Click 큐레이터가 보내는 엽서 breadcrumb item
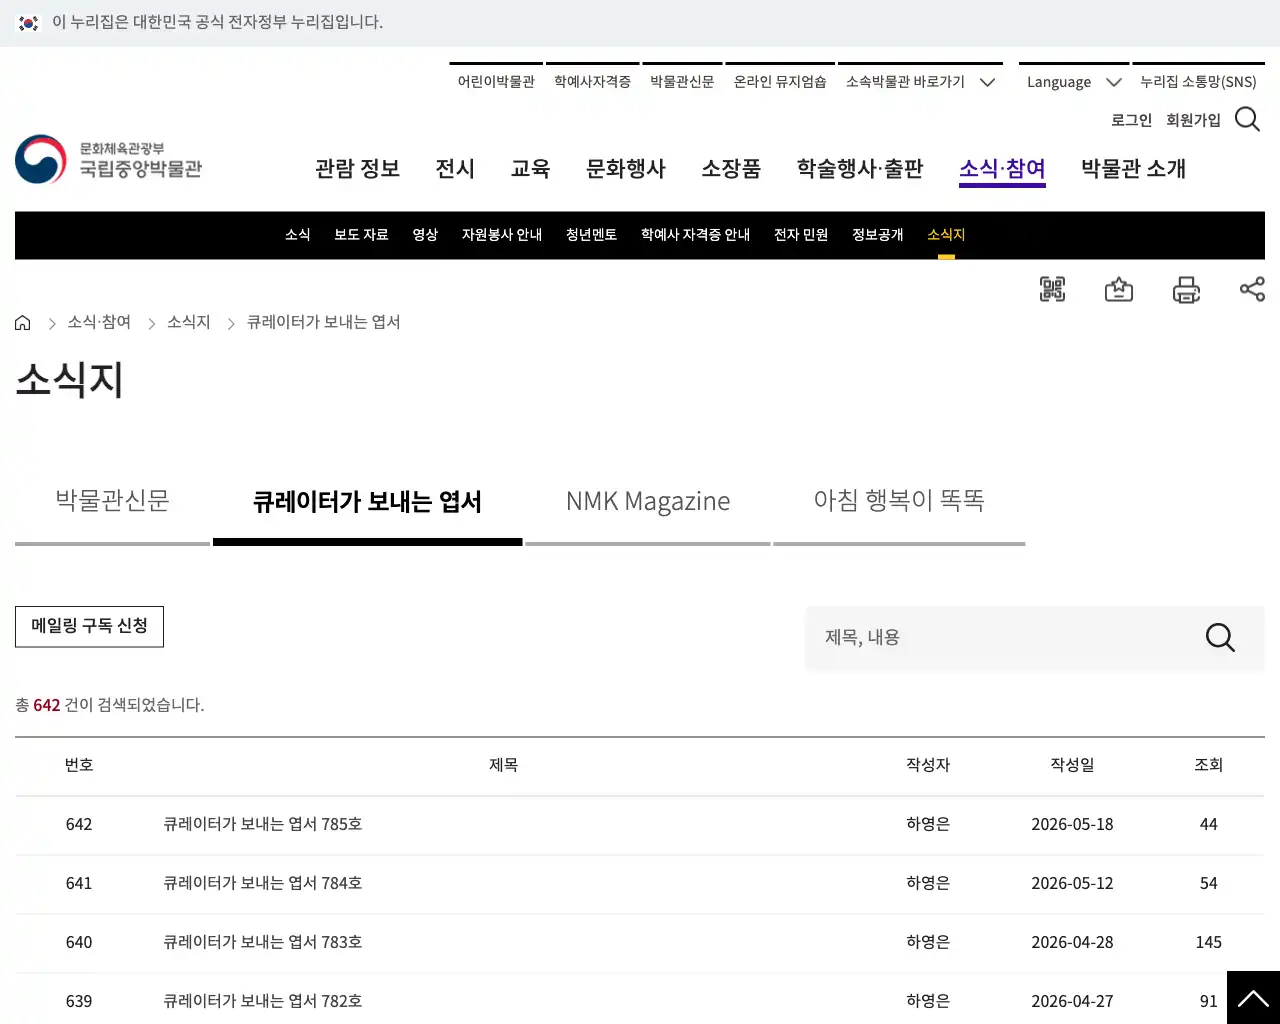 point(323,322)
